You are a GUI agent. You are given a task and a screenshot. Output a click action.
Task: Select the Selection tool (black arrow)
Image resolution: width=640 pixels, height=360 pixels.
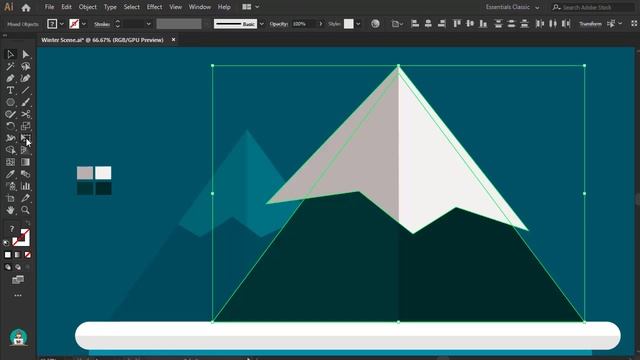pyautogui.click(x=10, y=54)
